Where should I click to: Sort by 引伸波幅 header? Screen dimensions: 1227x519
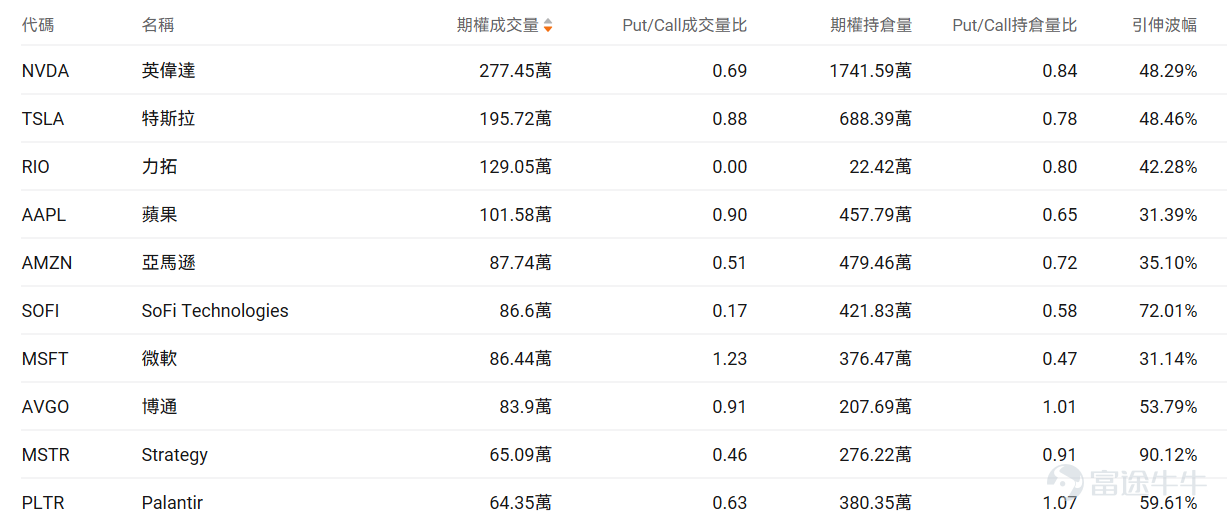tap(1165, 25)
